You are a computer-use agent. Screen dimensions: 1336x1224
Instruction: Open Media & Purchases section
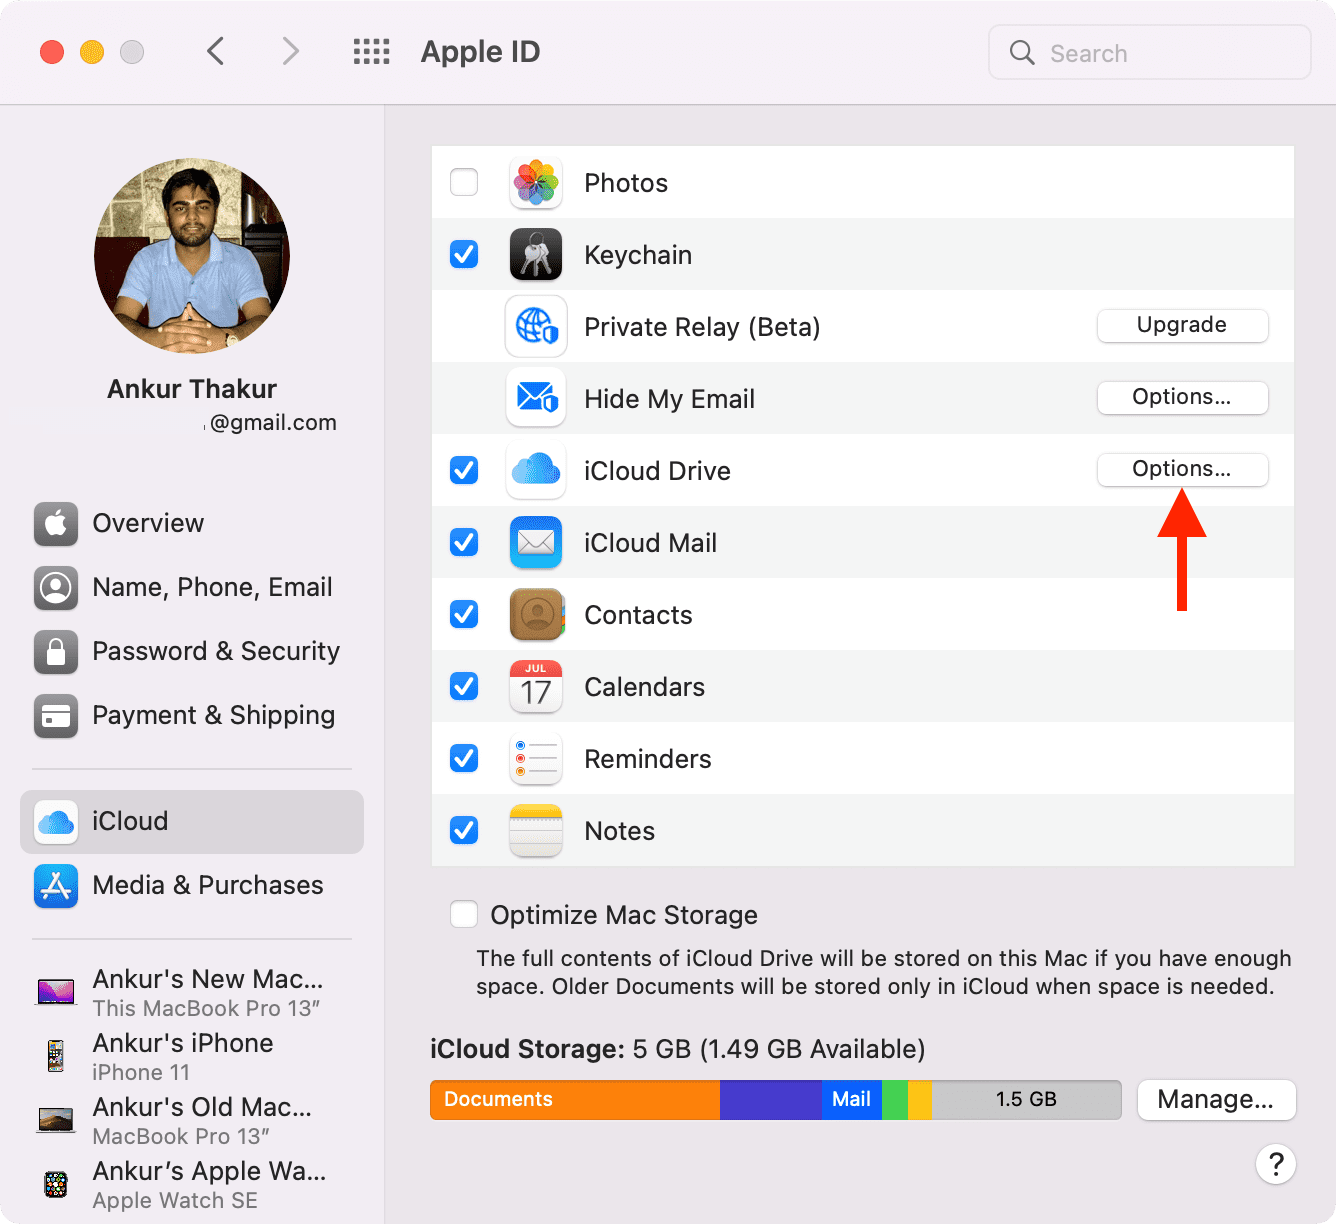point(192,886)
